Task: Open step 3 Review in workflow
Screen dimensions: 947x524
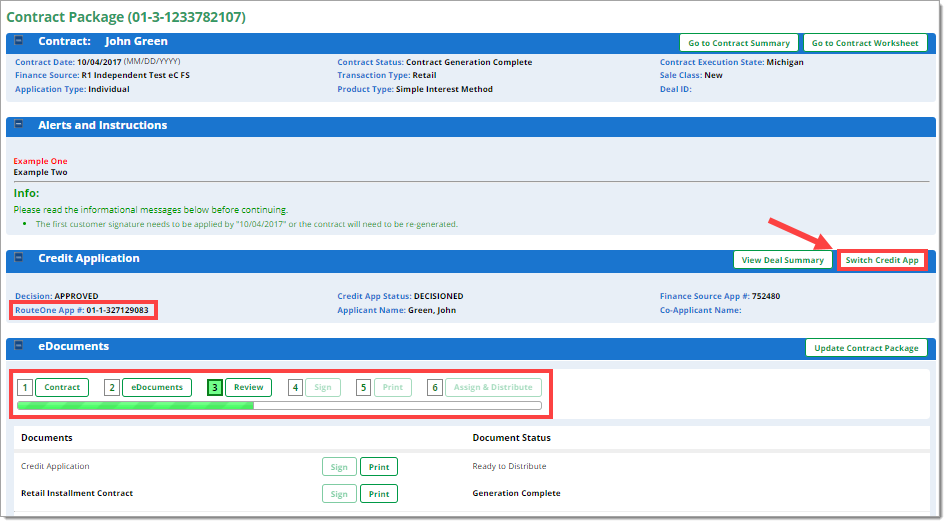Action: tap(248, 387)
